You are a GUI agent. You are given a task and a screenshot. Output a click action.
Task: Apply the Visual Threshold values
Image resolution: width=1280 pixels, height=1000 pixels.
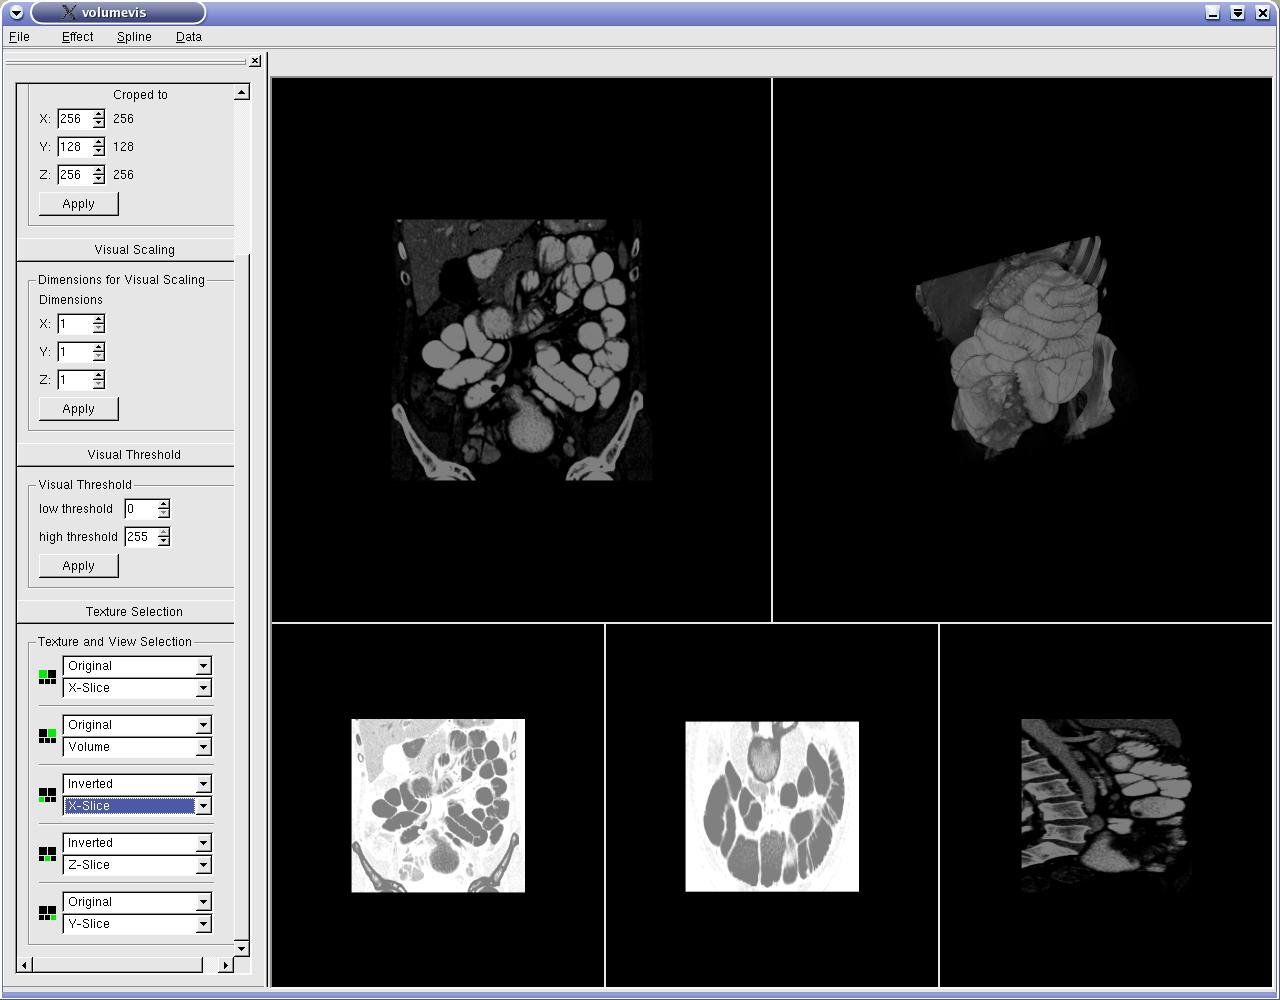tap(78, 566)
